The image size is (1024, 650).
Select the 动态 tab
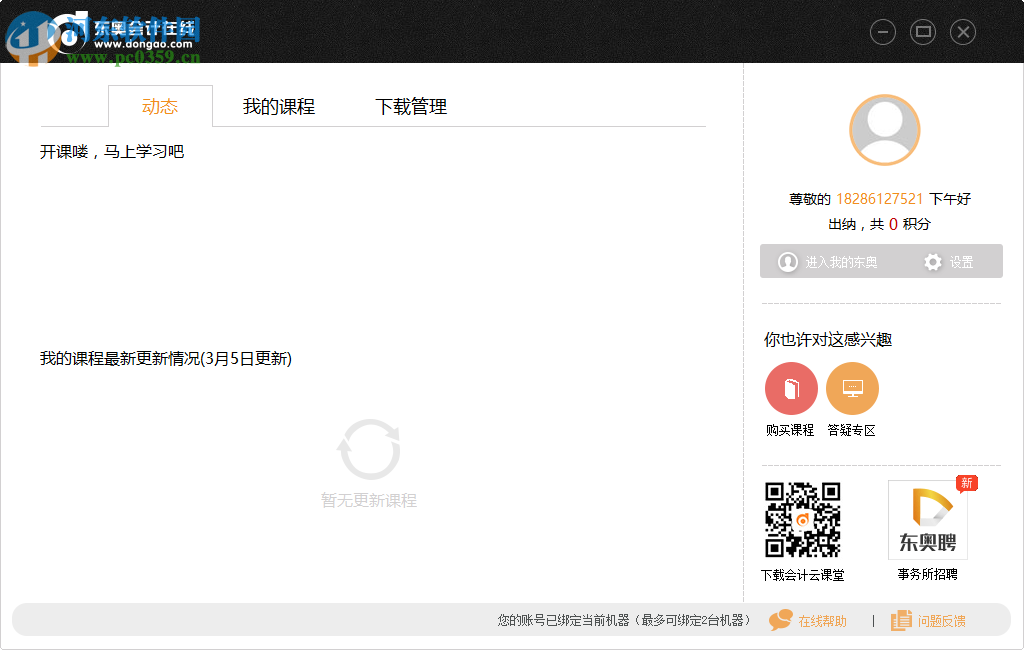click(160, 105)
